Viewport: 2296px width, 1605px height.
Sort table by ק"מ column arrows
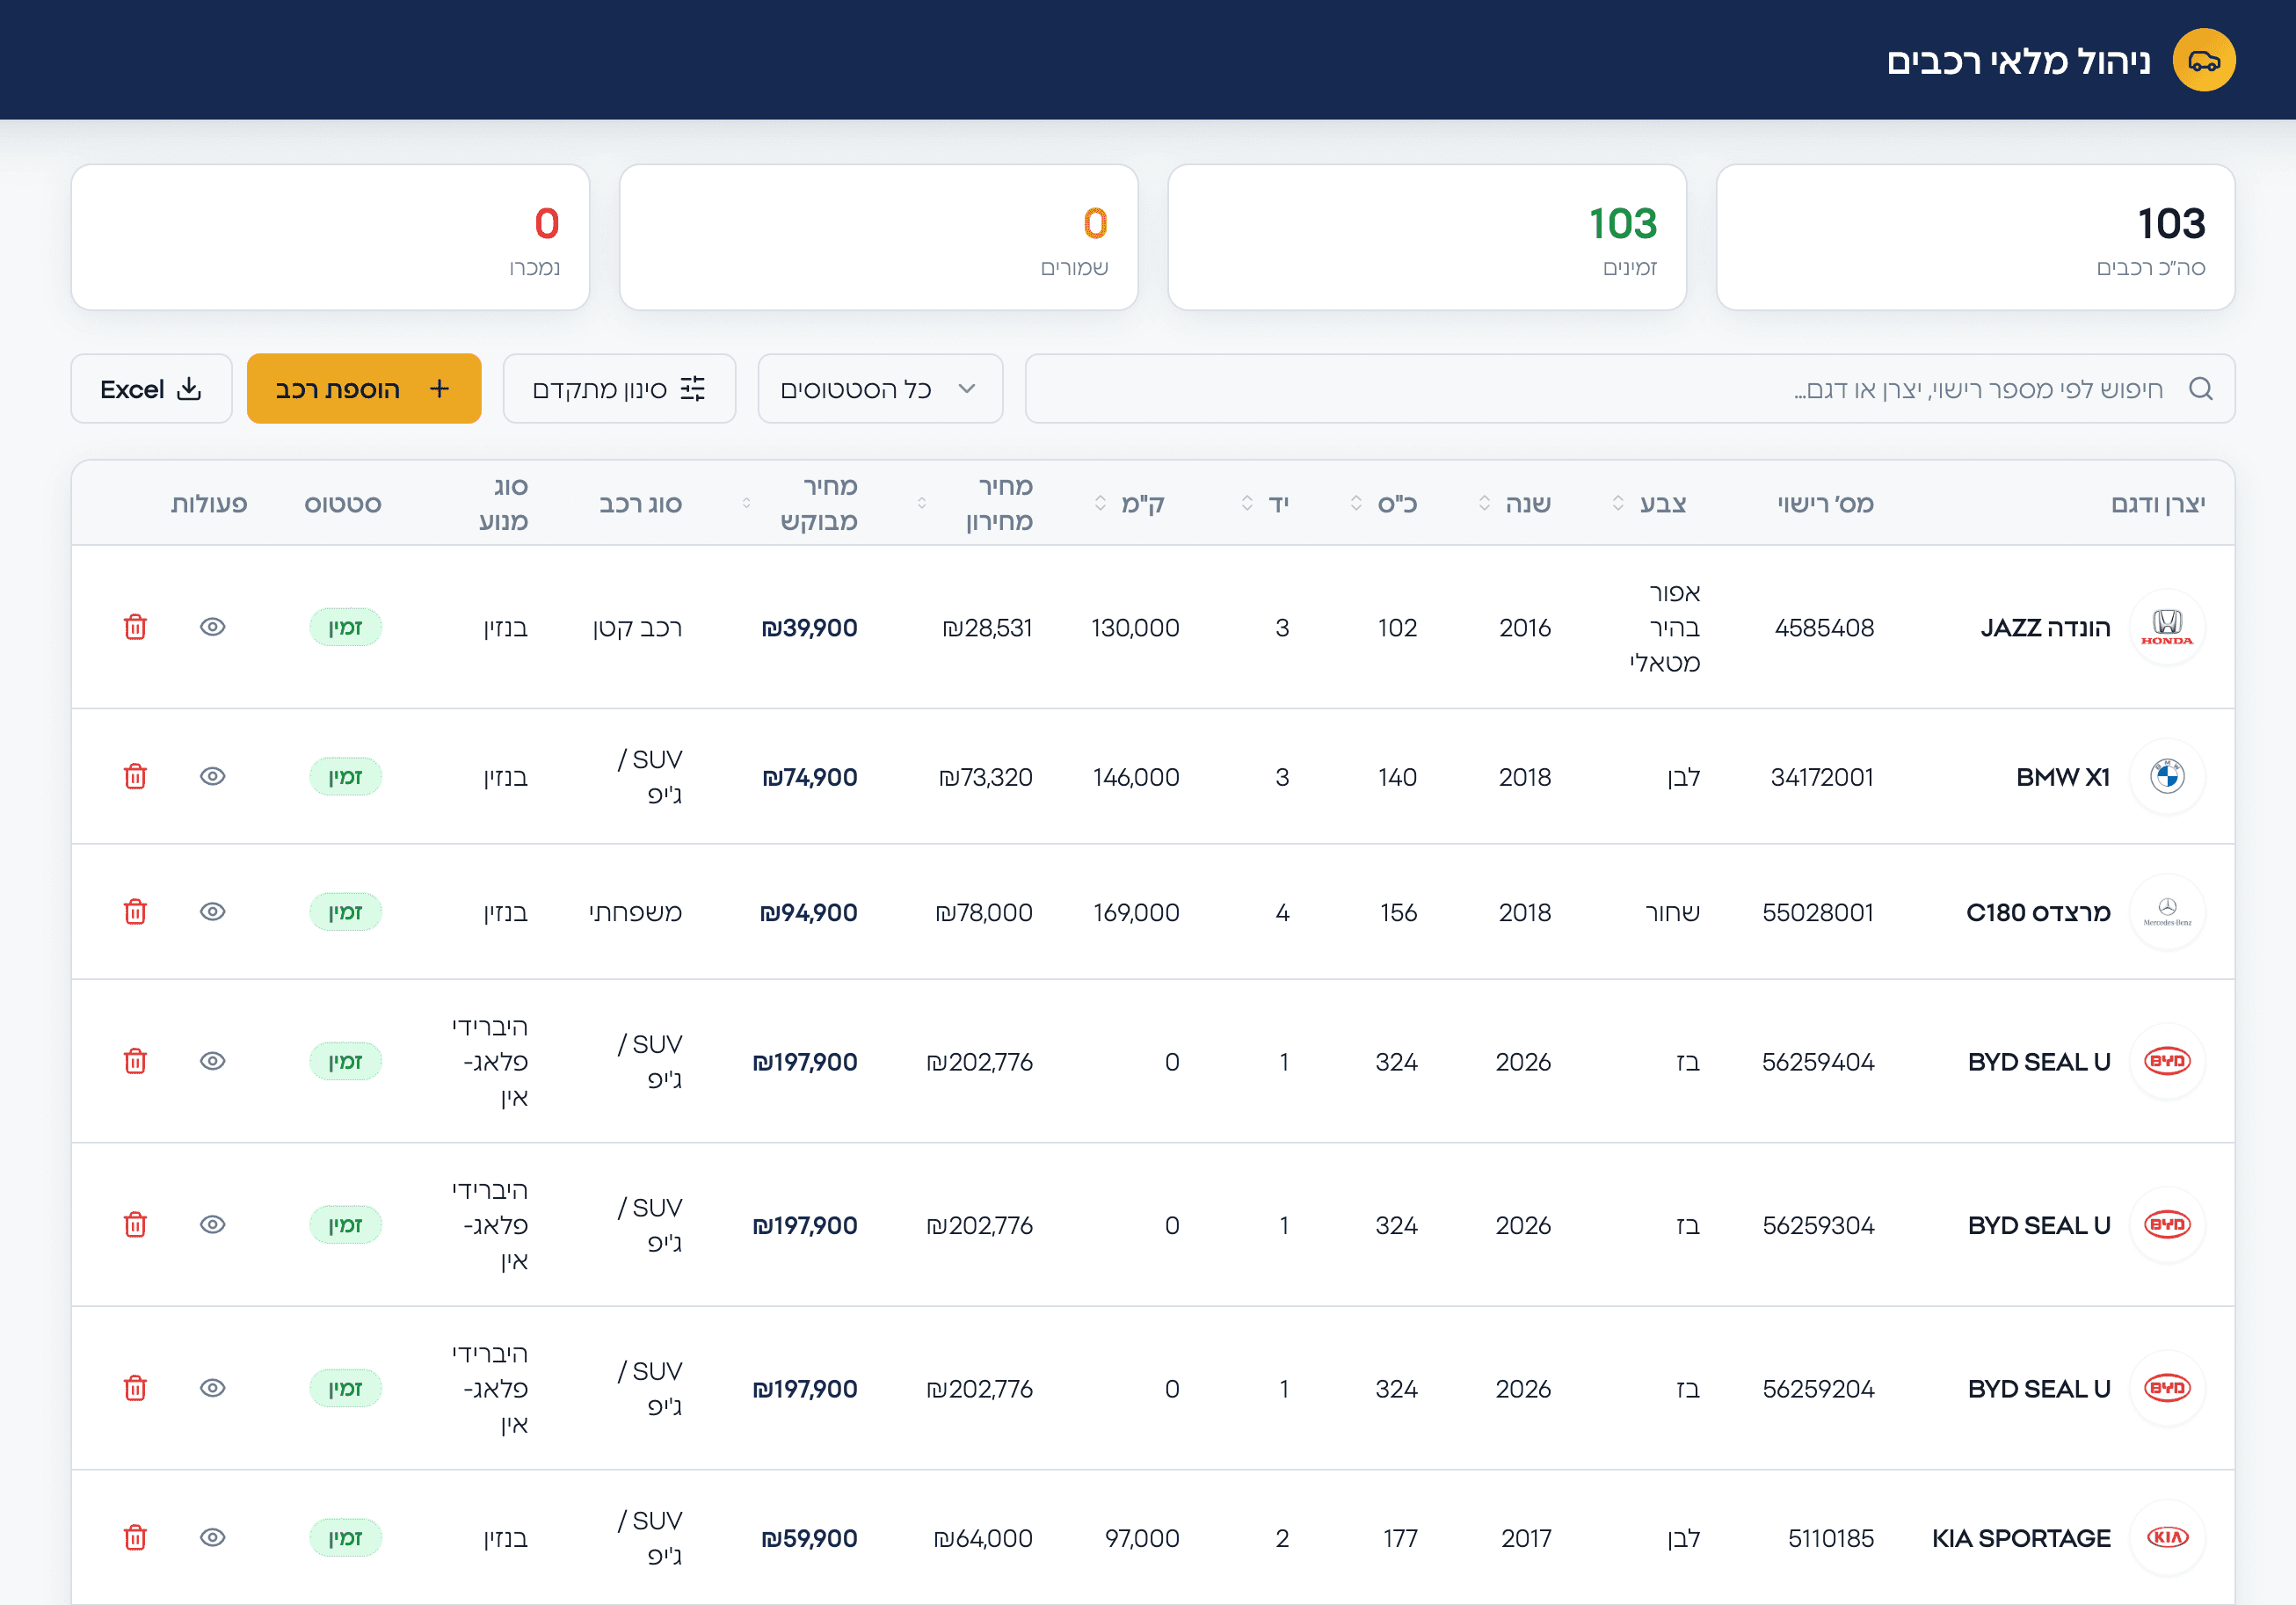click(1100, 503)
